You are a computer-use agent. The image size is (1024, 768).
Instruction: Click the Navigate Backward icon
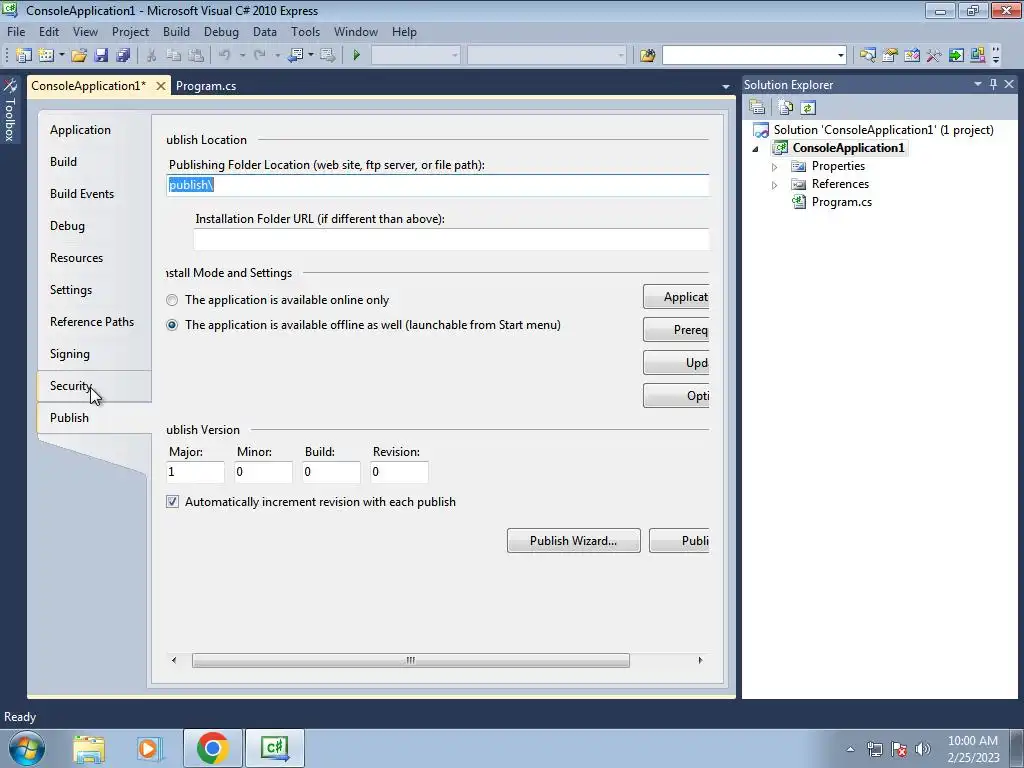[295, 55]
